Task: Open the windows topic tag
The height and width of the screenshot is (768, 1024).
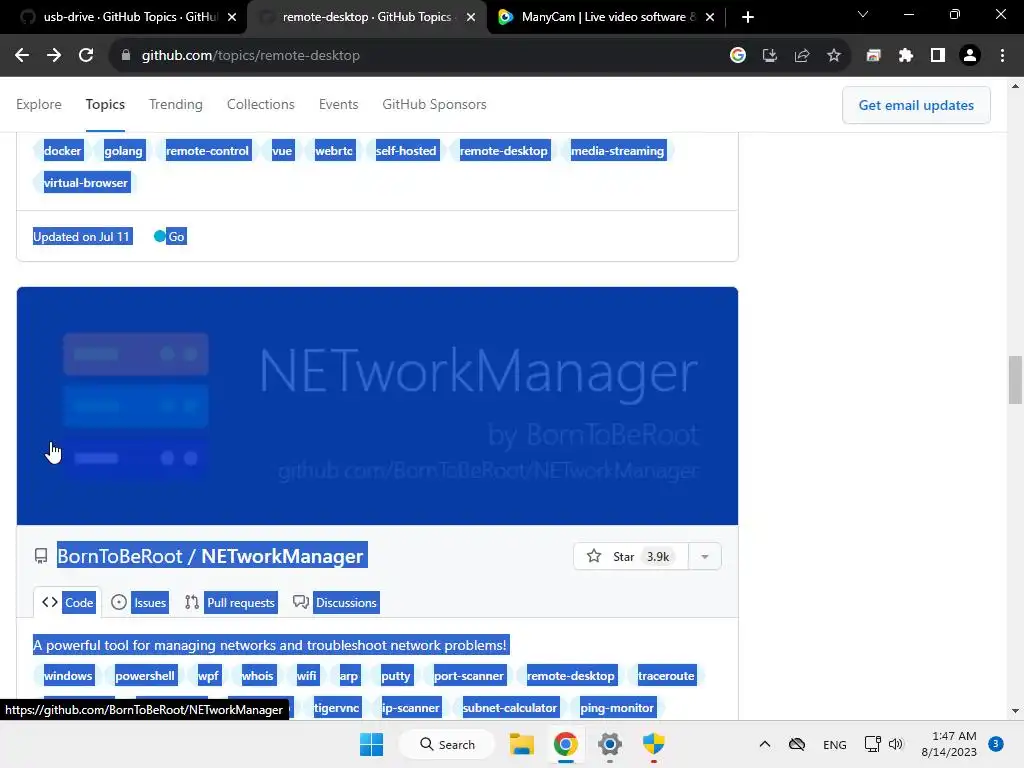Action: pyautogui.click(x=68, y=676)
